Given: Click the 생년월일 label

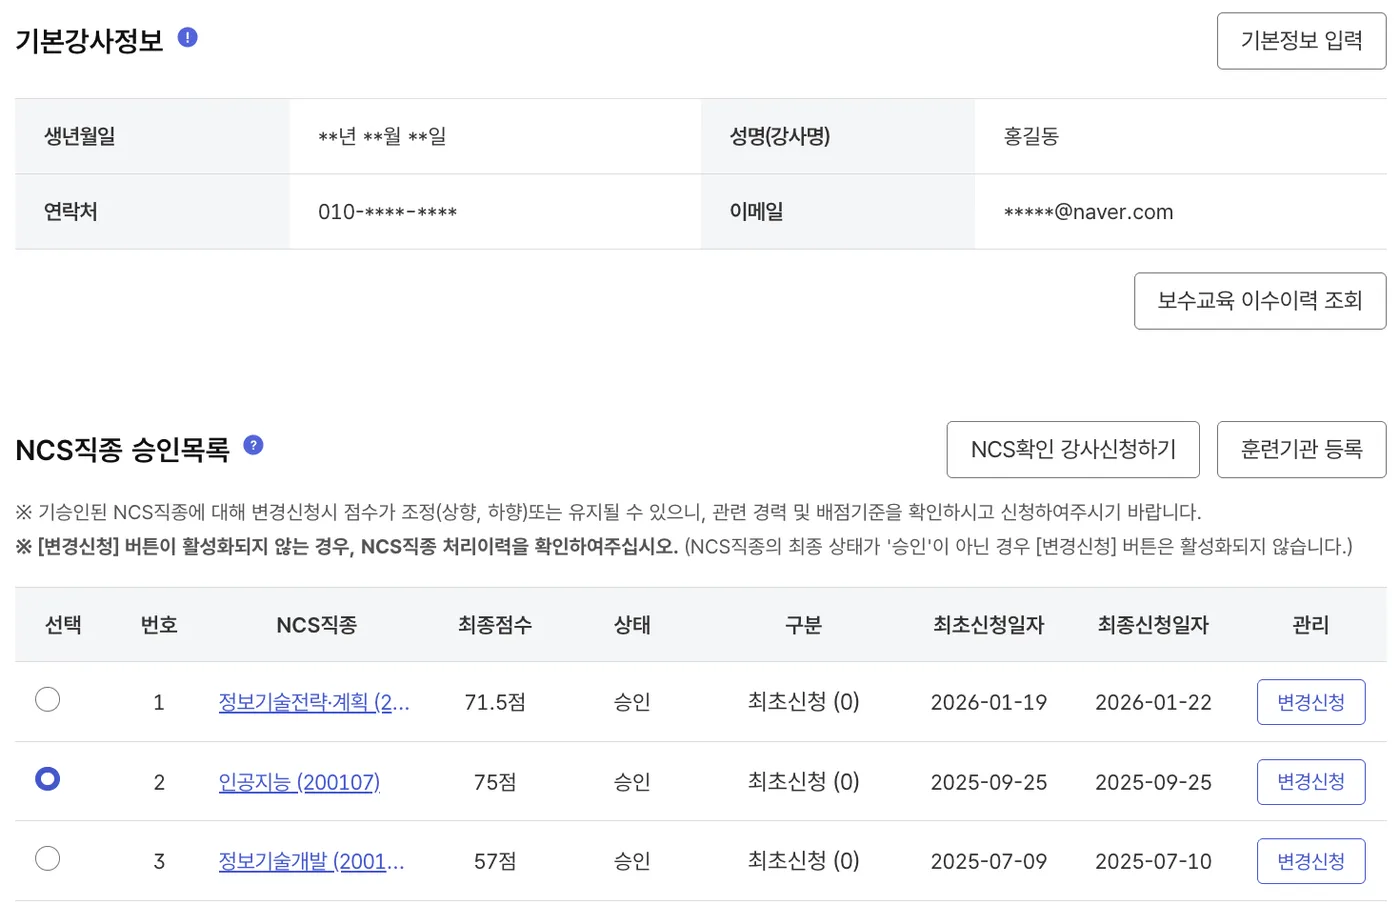Looking at the screenshot, I should point(80,136).
